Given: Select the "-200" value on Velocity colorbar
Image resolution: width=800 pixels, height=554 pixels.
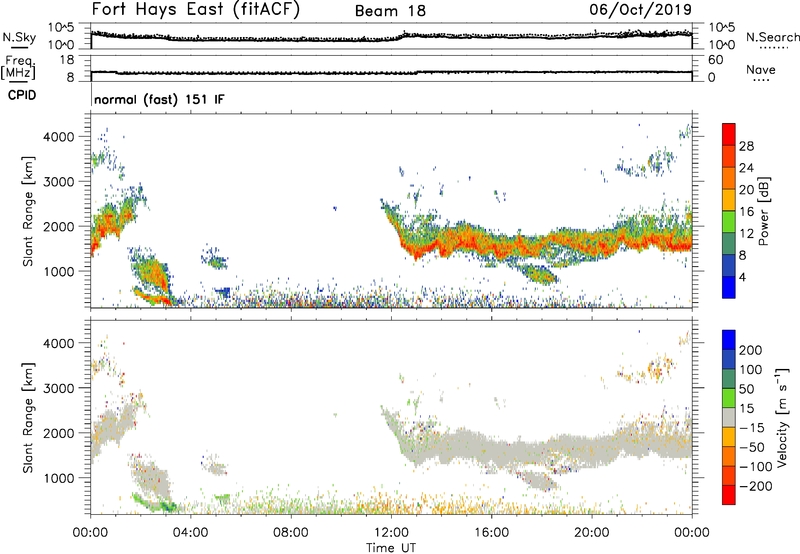Looking at the screenshot, I should coord(755,486).
